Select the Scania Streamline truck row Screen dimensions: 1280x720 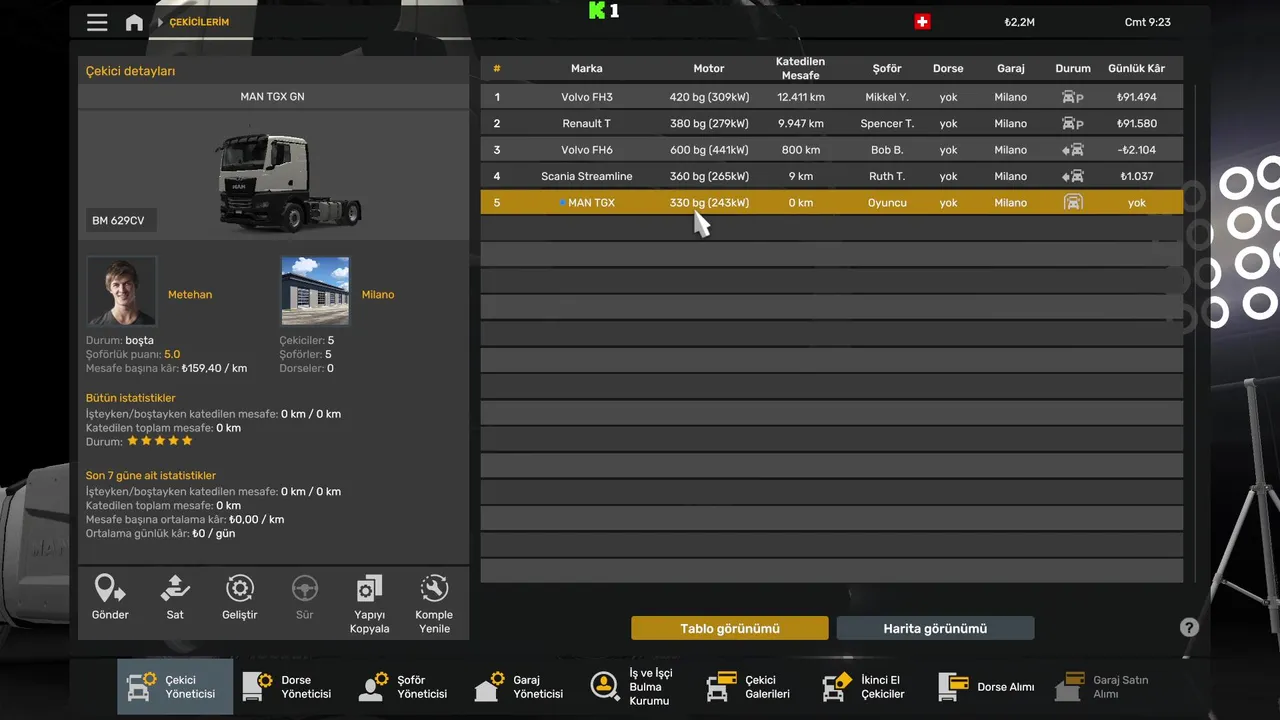pos(832,176)
